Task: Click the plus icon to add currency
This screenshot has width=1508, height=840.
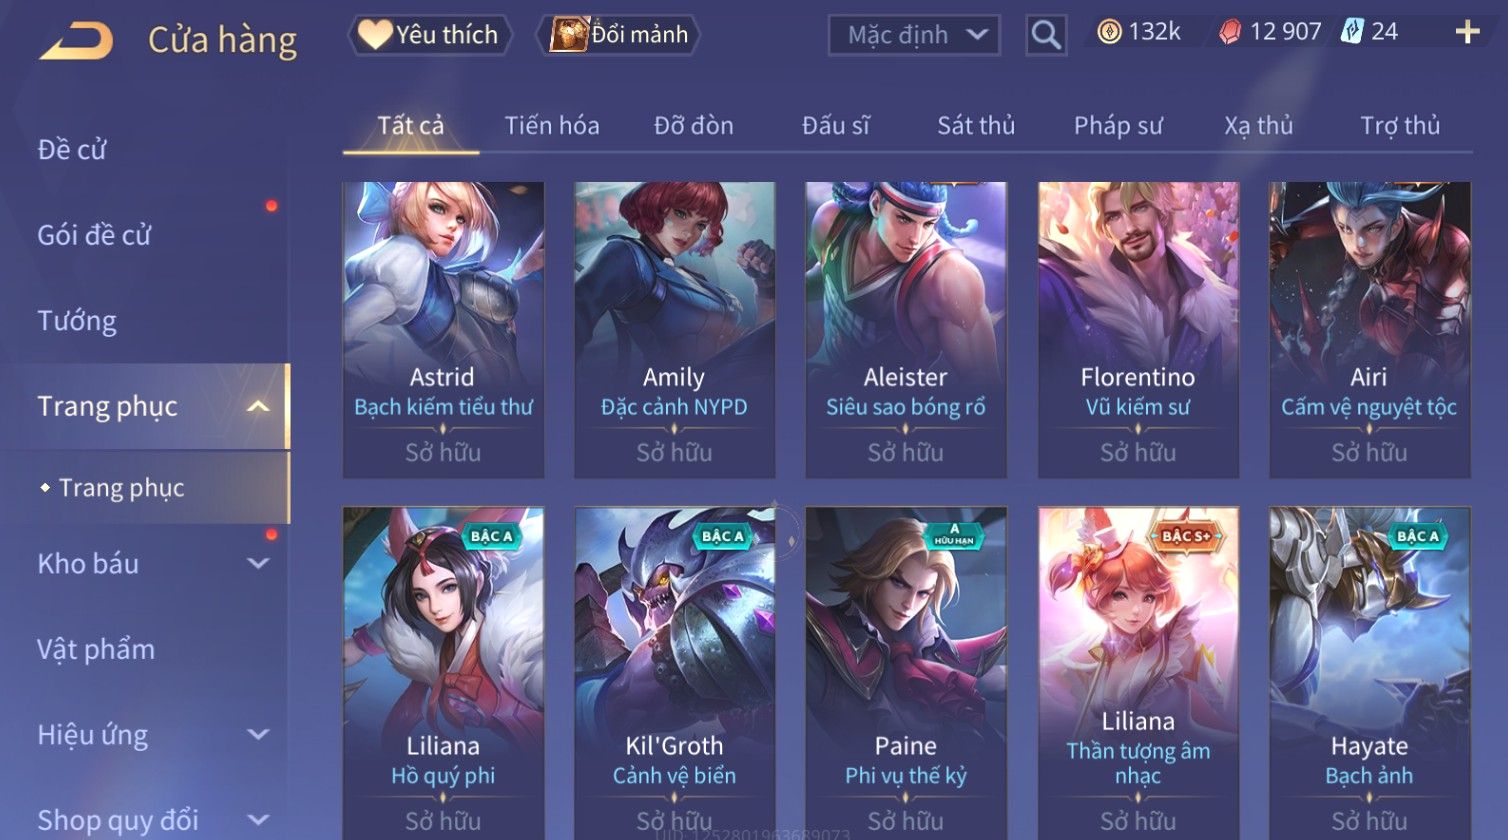Action: [x=1467, y=33]
